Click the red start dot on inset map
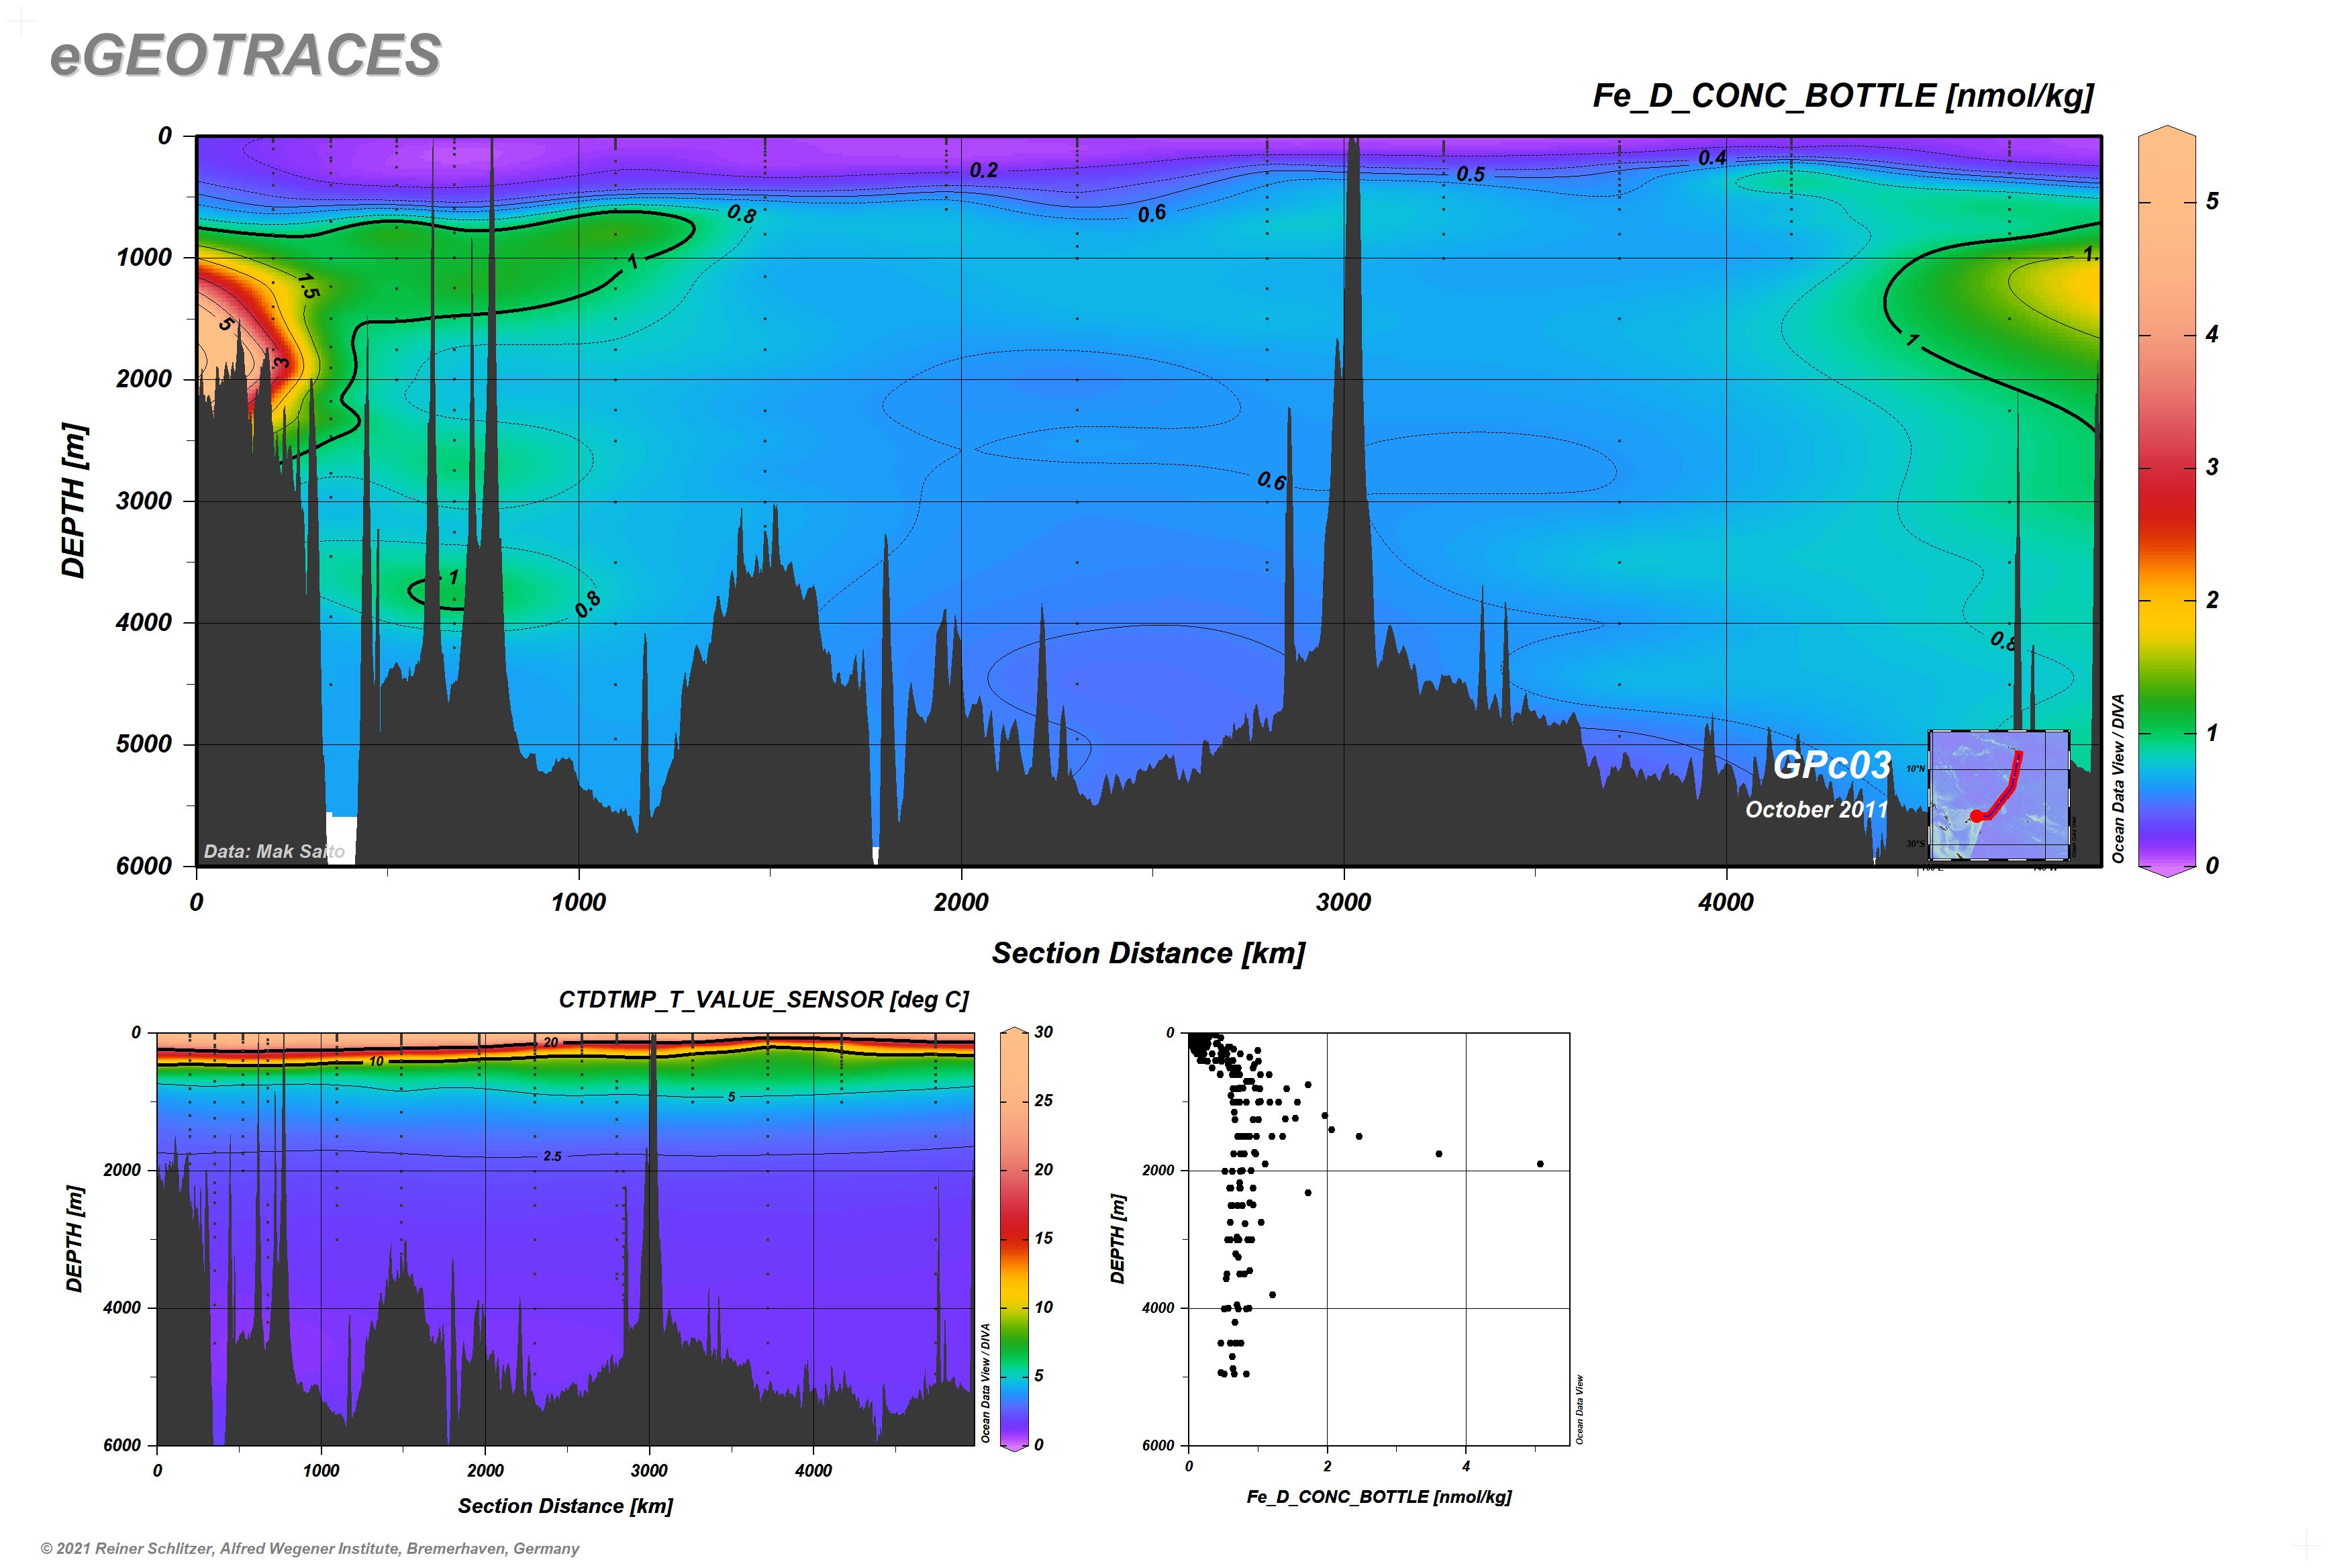The height and width of the screenshot is (1568, 2327). pyautogui.click(x=1976, y=816)
